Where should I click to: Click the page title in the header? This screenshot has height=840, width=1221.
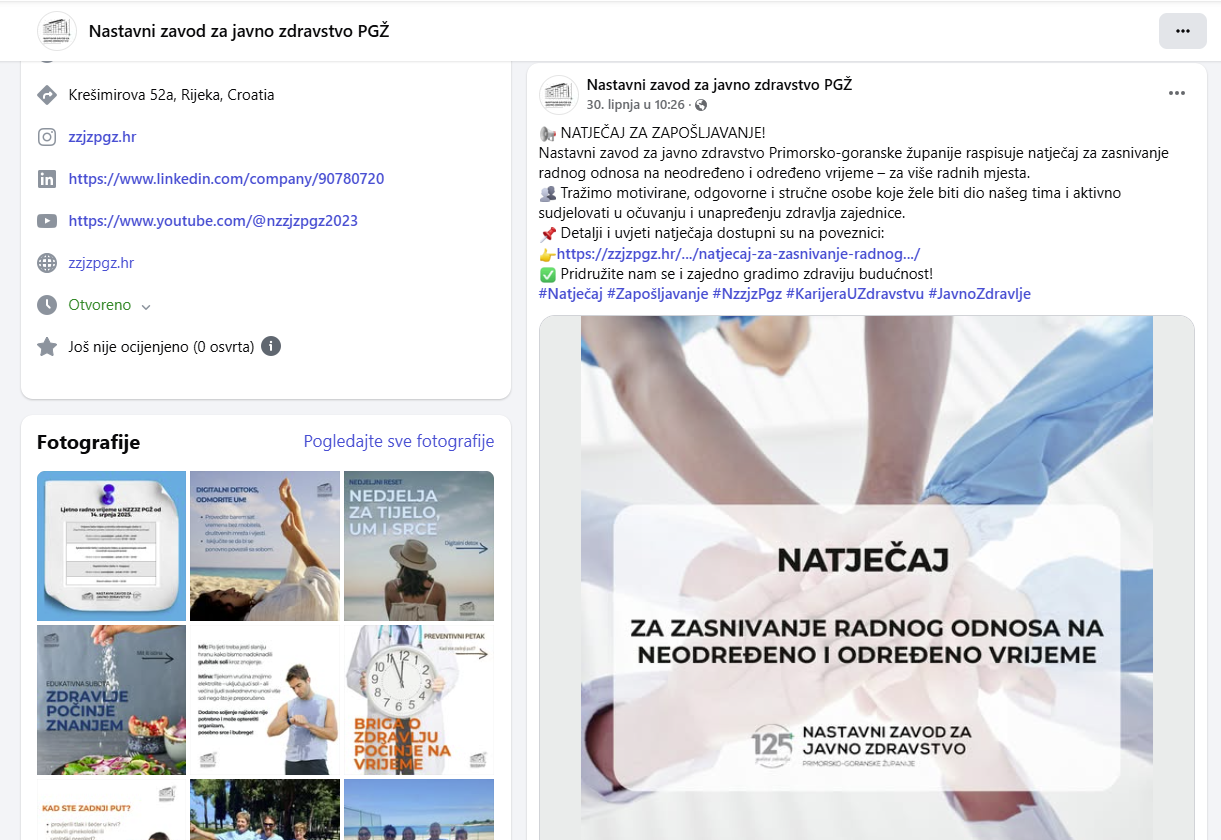point(239,31)
